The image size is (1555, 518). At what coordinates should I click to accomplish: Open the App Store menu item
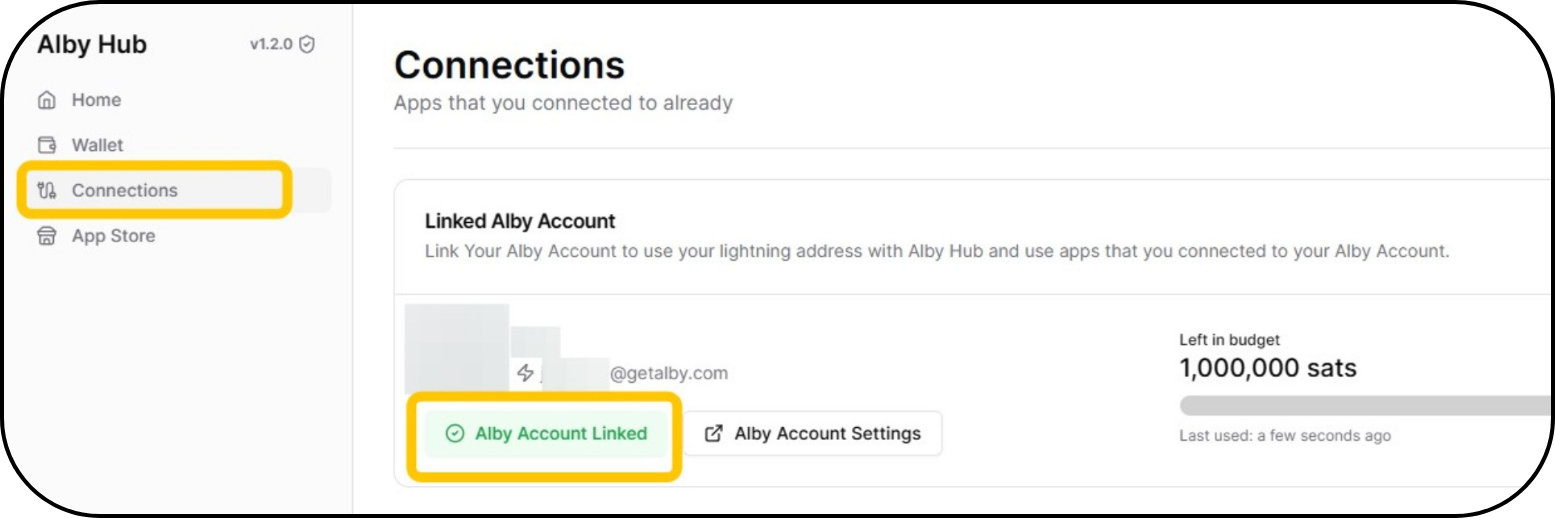[x=113, y=237]
